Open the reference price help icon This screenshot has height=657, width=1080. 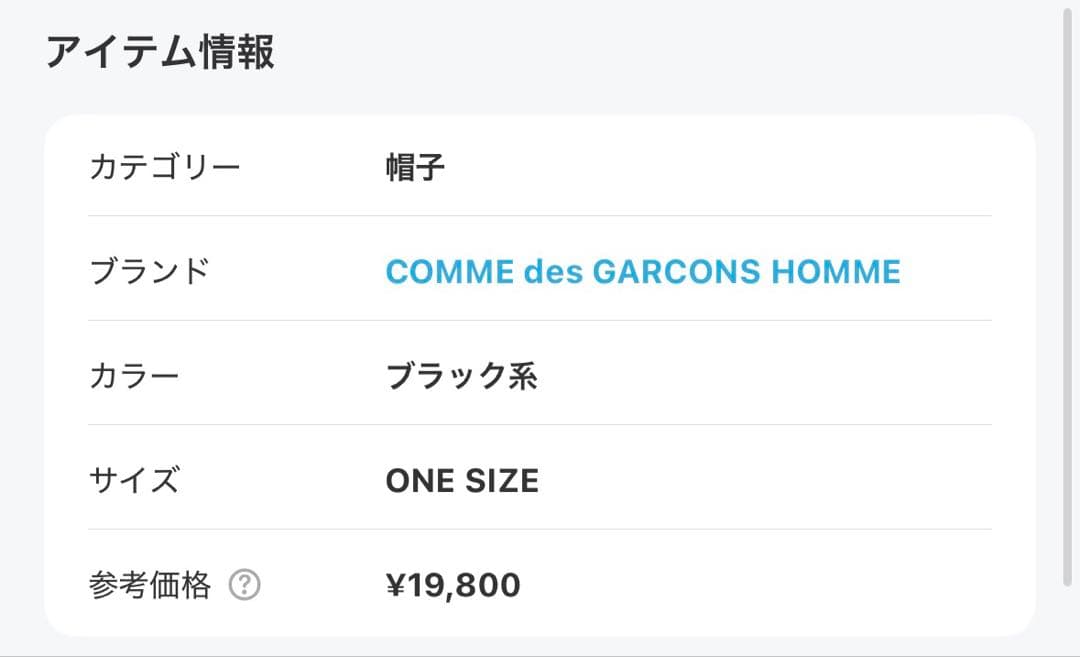tap(244, 585)
